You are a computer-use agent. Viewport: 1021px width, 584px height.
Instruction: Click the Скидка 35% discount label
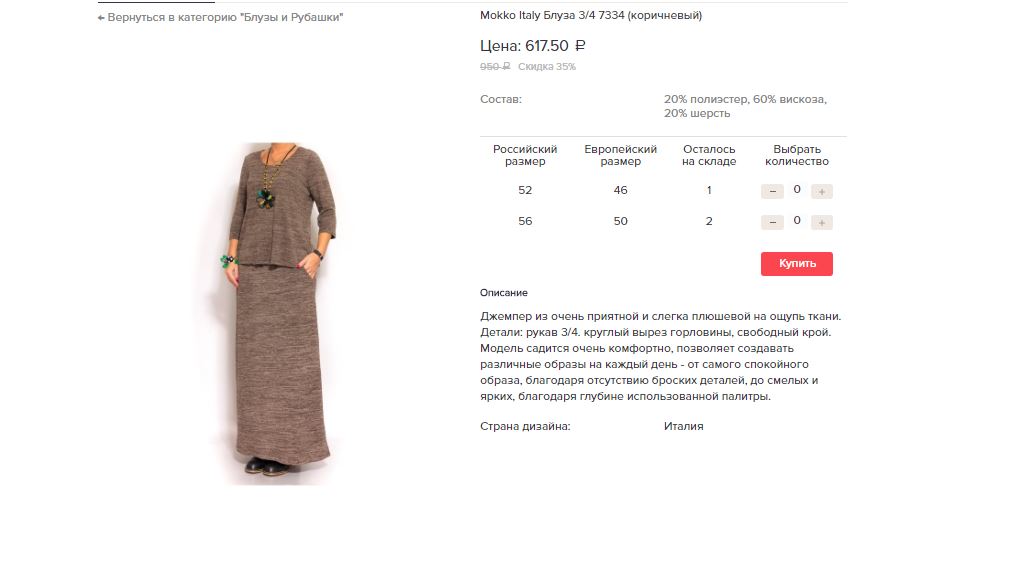click(x=547, y=66)
